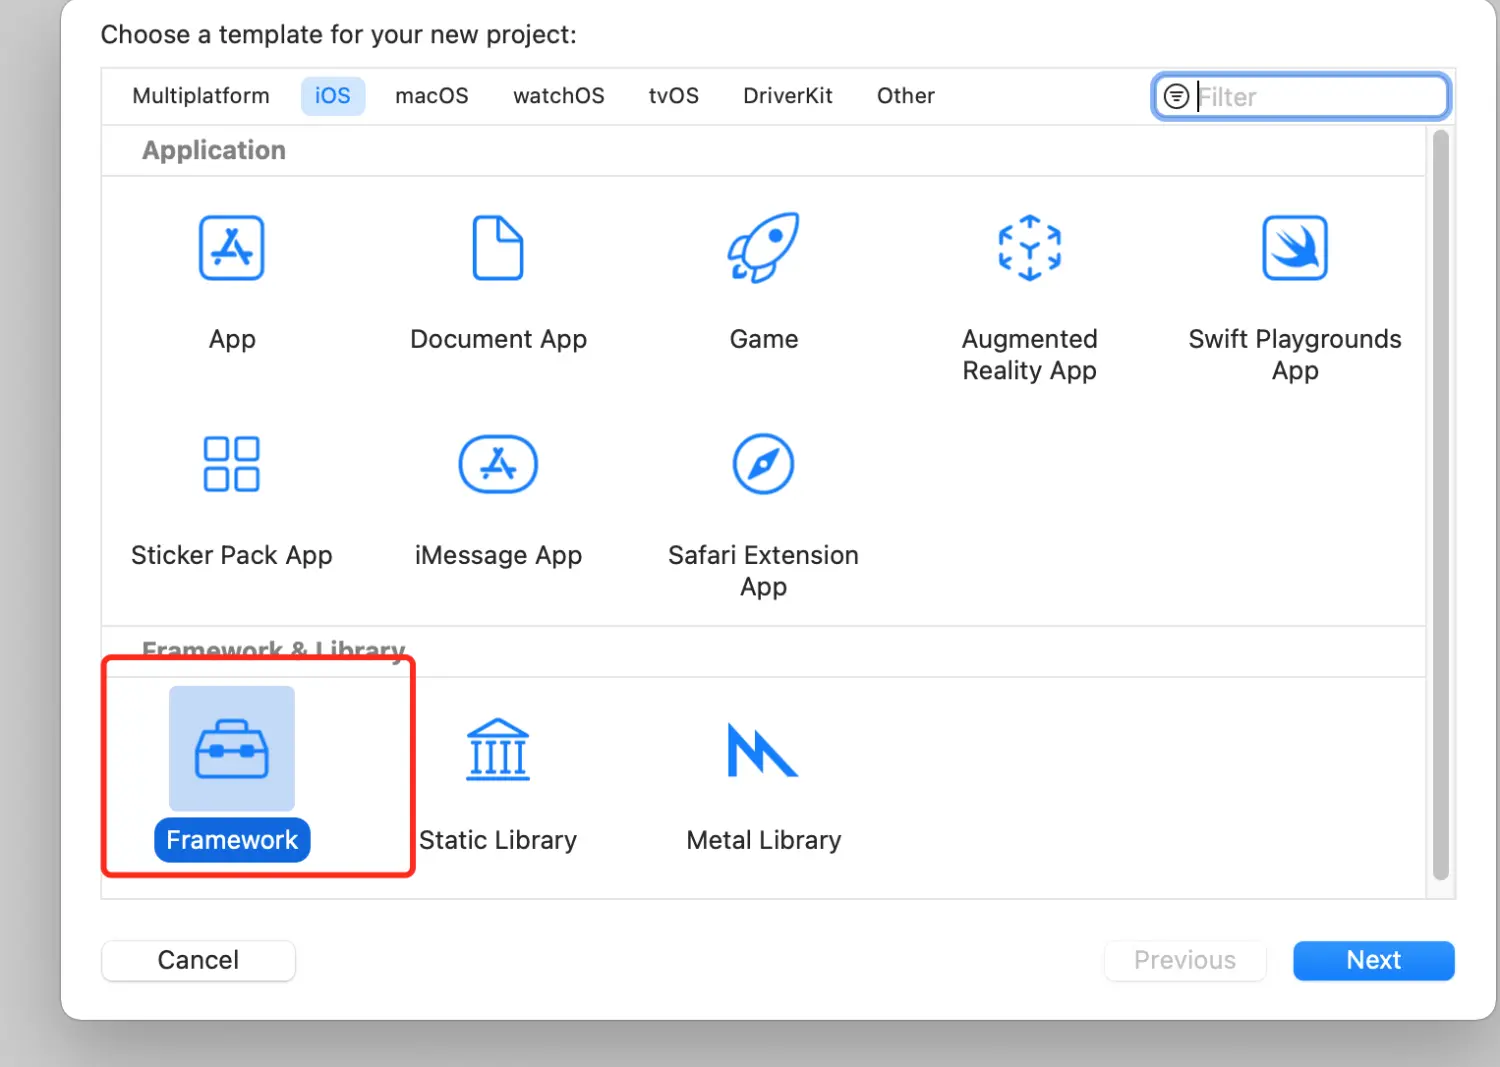Screen dimensions: 1500x1067
Task: Select the App template icon
Action: tap(231, 248)
